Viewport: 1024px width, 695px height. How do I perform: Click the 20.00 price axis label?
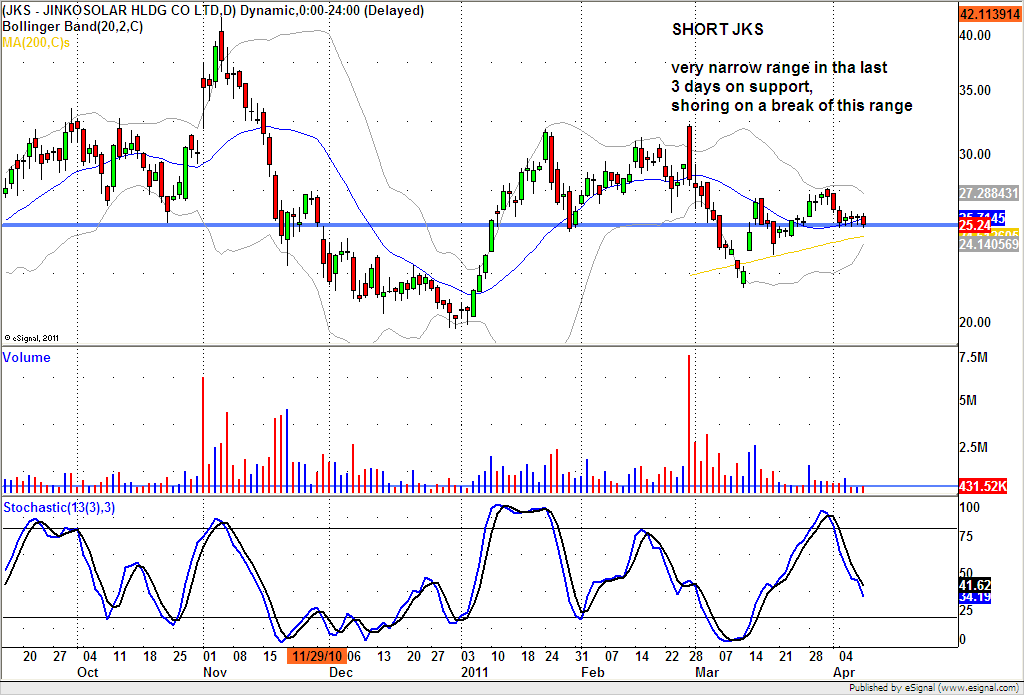coord(975,322)
